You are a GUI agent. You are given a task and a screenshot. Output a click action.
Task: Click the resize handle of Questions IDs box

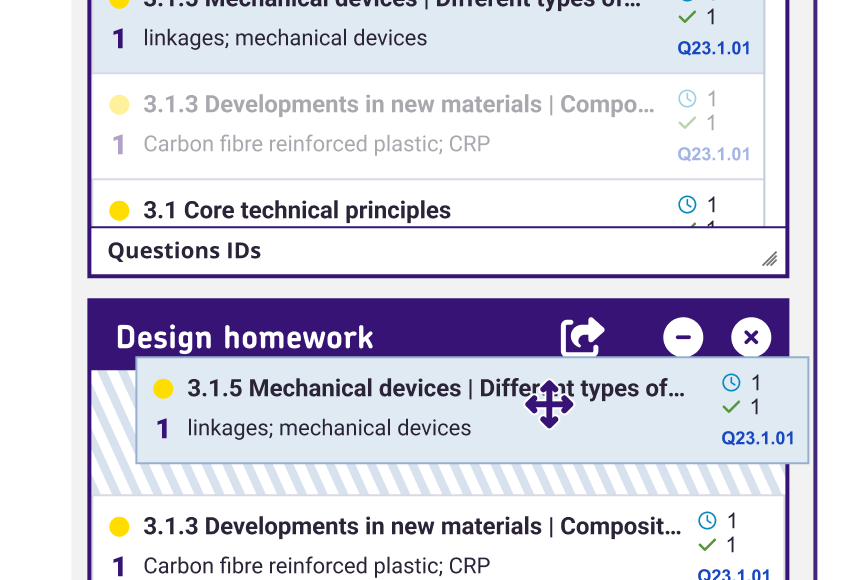(769, 259)
